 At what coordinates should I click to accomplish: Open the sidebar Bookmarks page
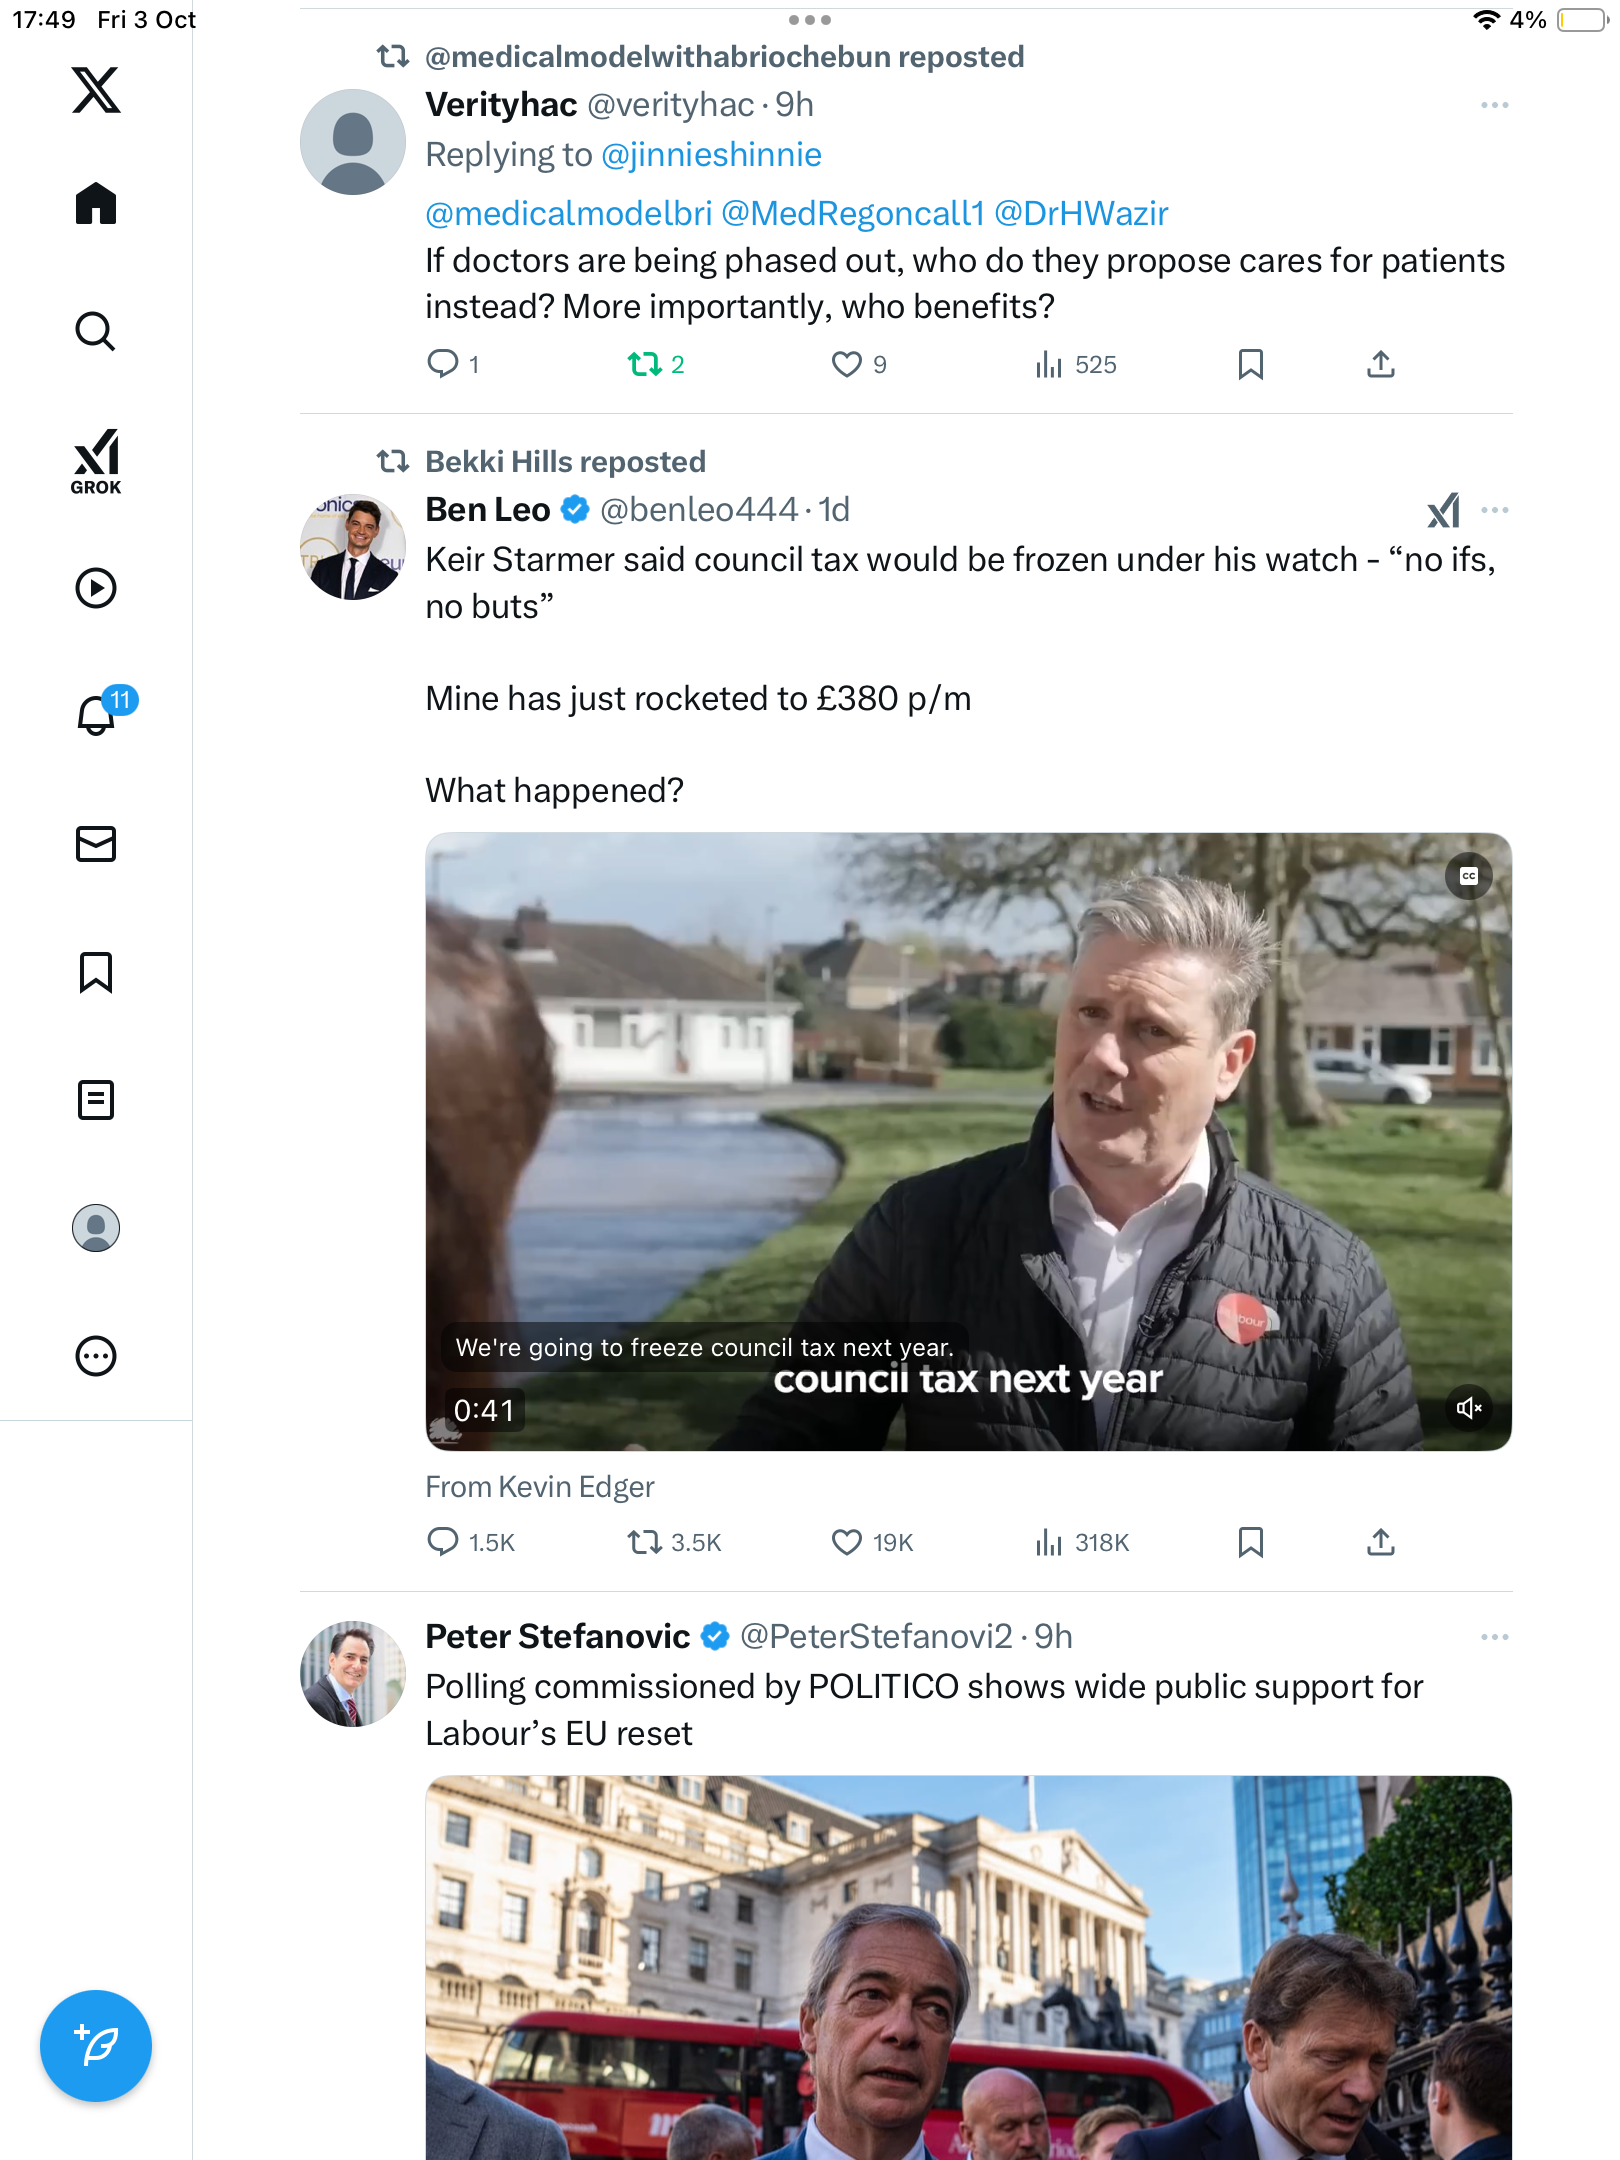[96, 972]
